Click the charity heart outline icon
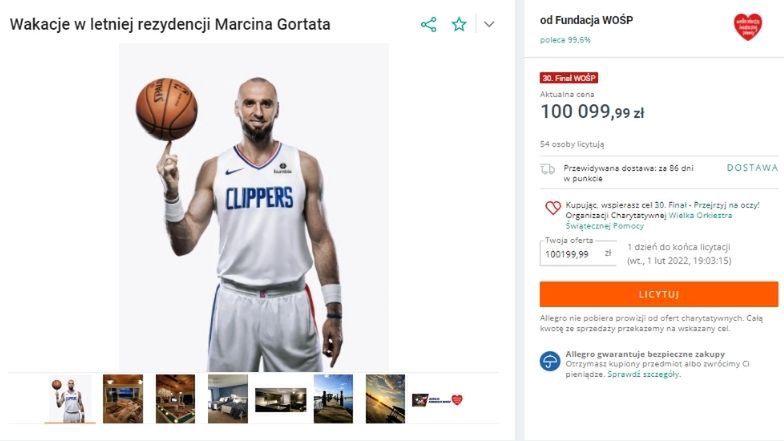This screenshot has width=784, height=441. pyautogui.click(x=552, y=208)
